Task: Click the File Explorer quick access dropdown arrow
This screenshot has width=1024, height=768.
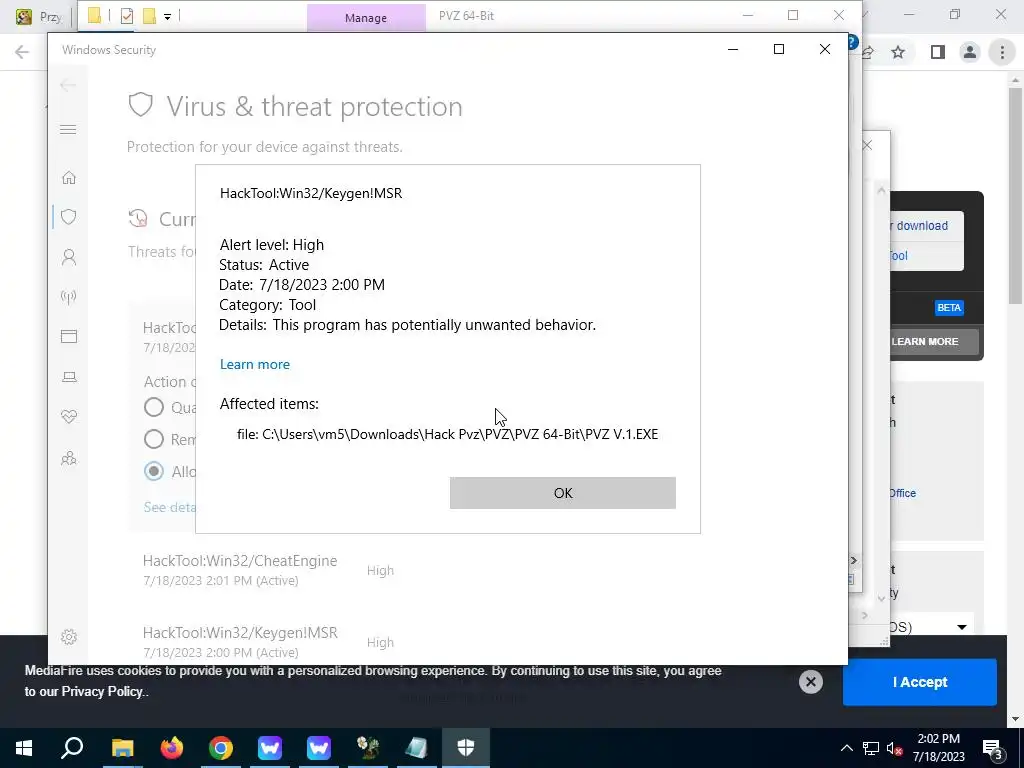Action: coord(167,17)
